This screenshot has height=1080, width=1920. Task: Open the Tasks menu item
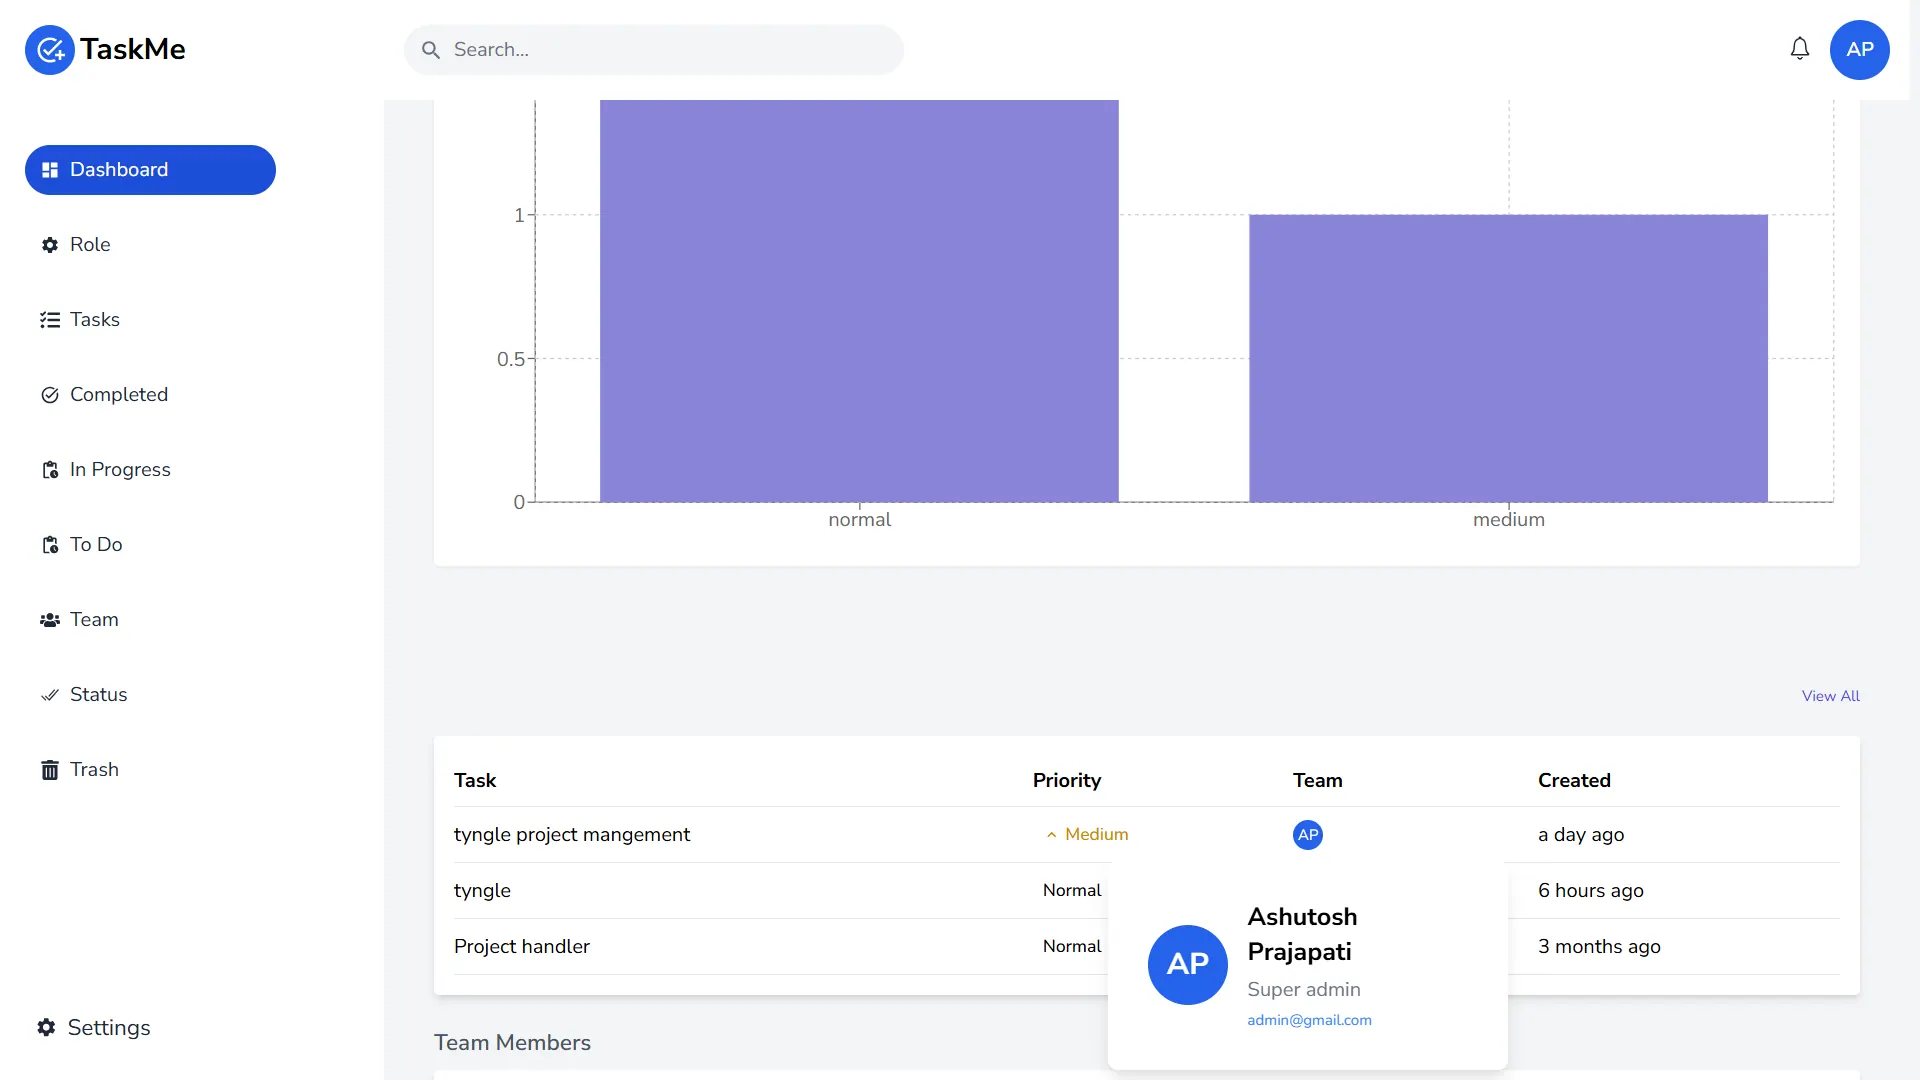click(150, 320)
